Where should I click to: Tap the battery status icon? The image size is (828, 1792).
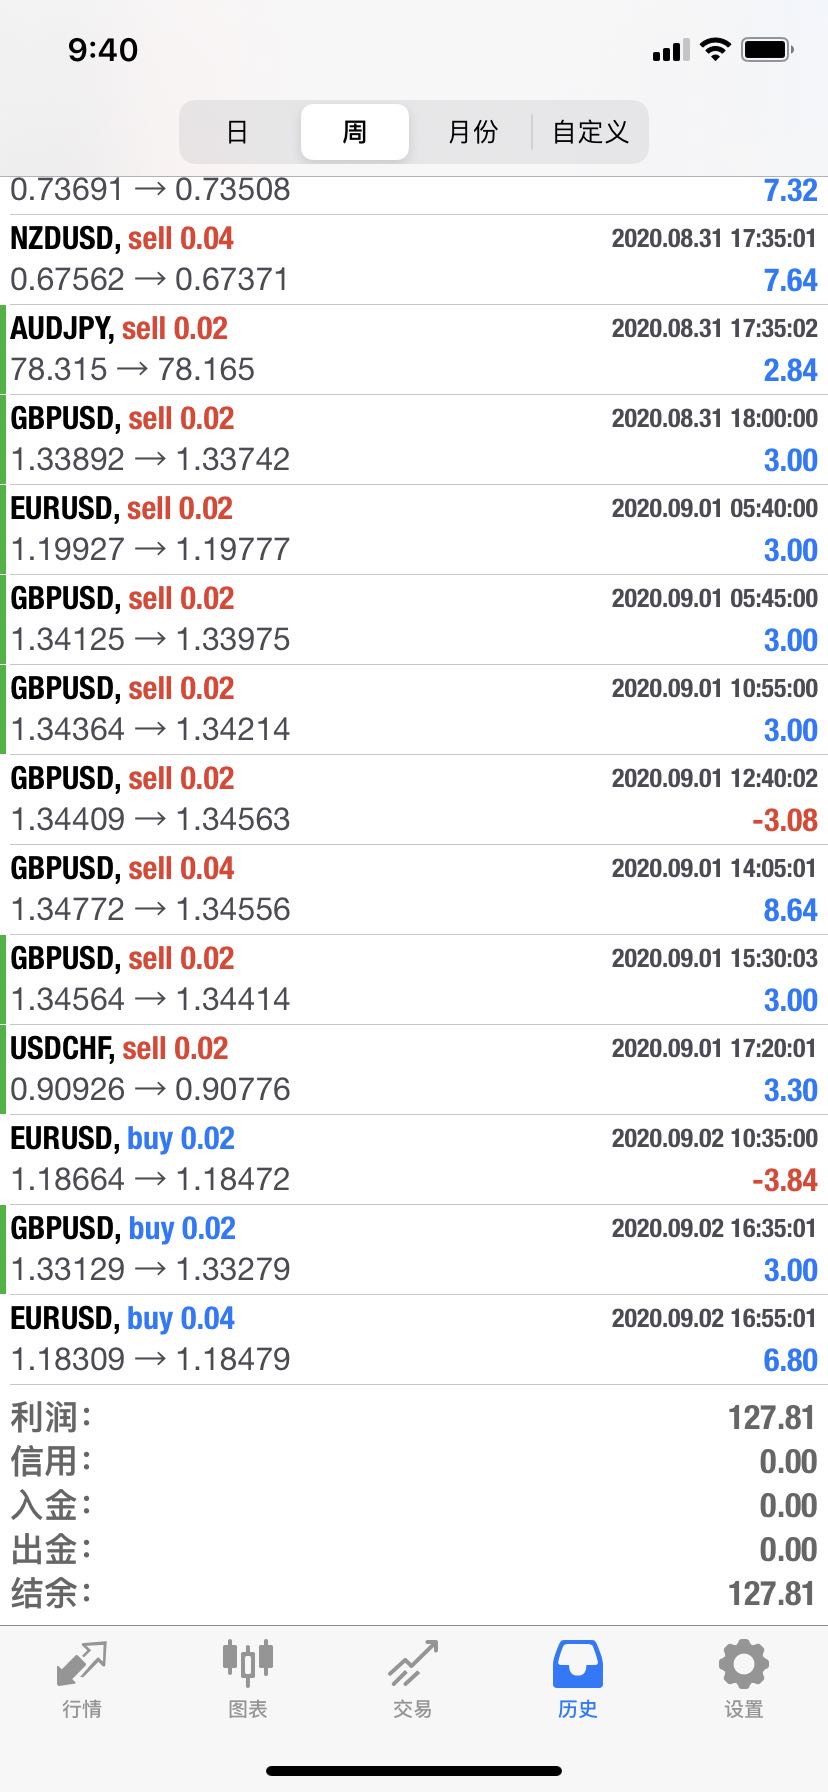pyautogui.click(x=767, y=49)
